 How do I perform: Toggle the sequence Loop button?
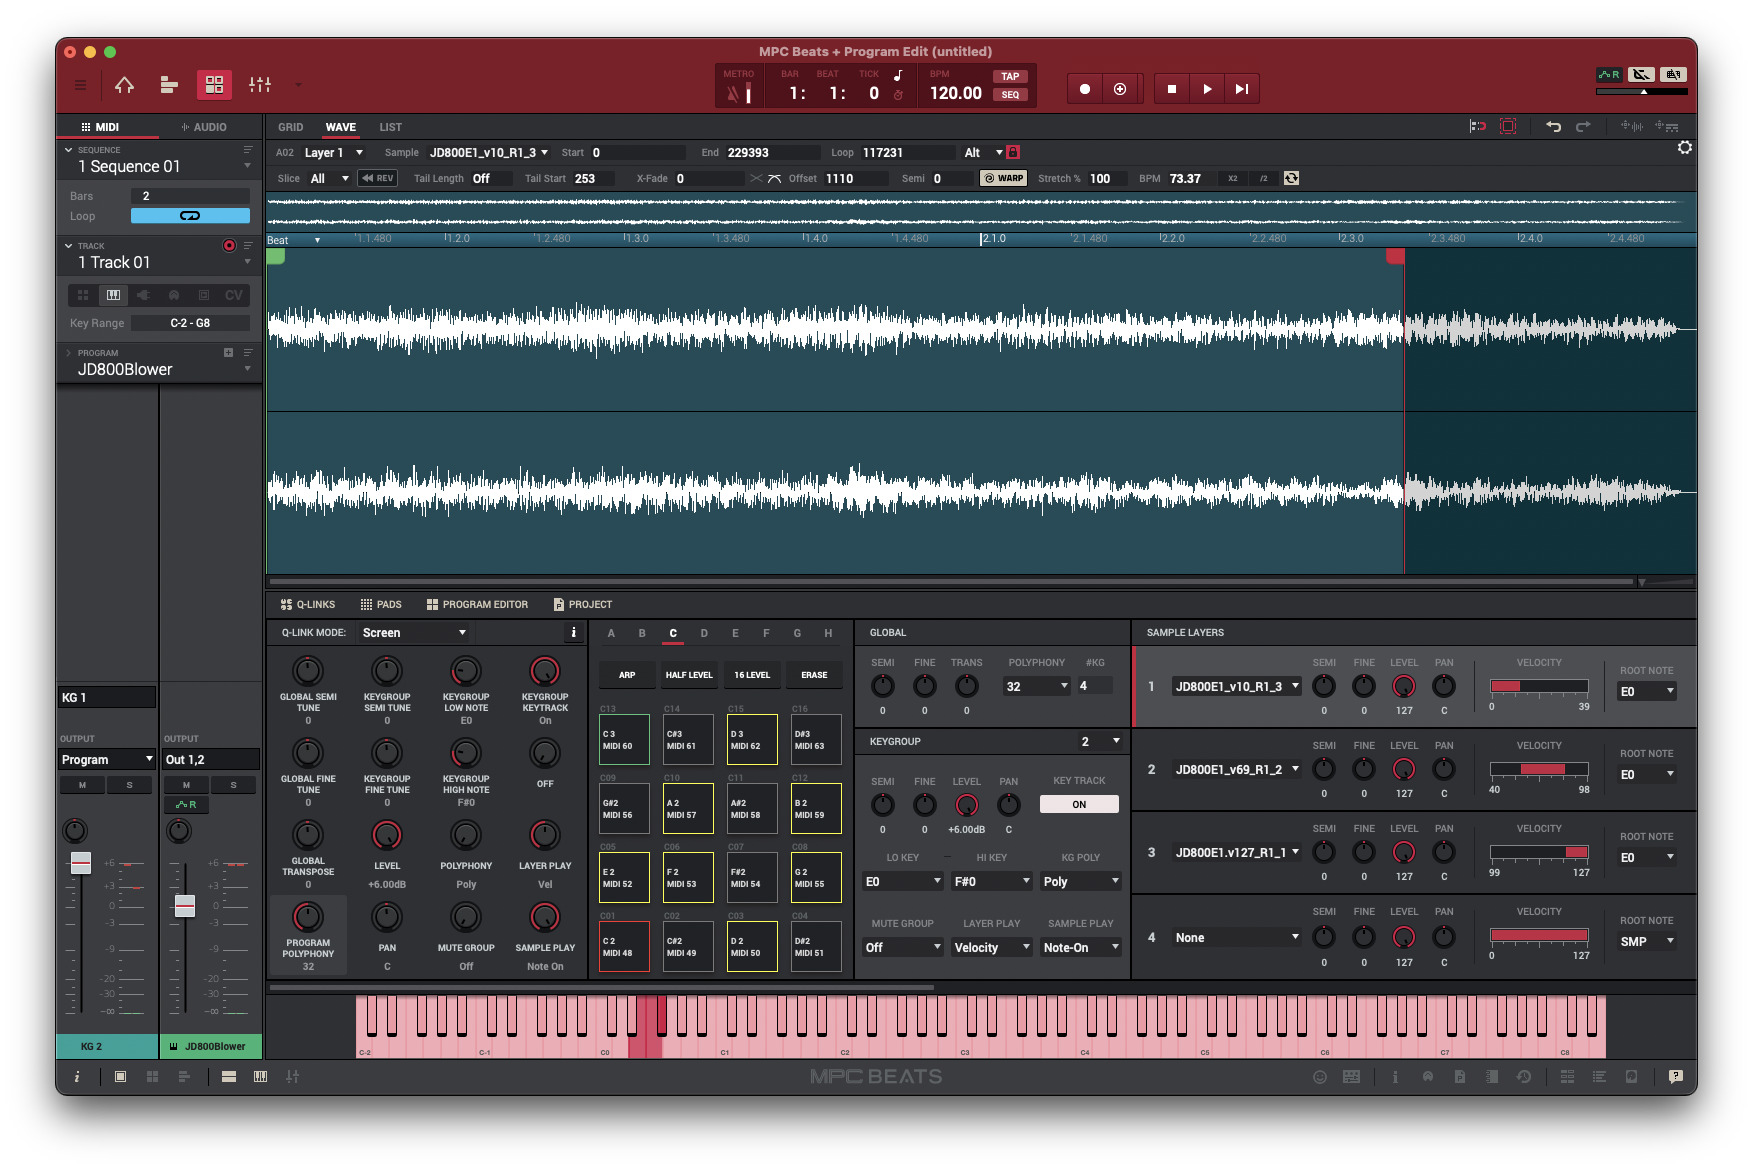[190, 216]
